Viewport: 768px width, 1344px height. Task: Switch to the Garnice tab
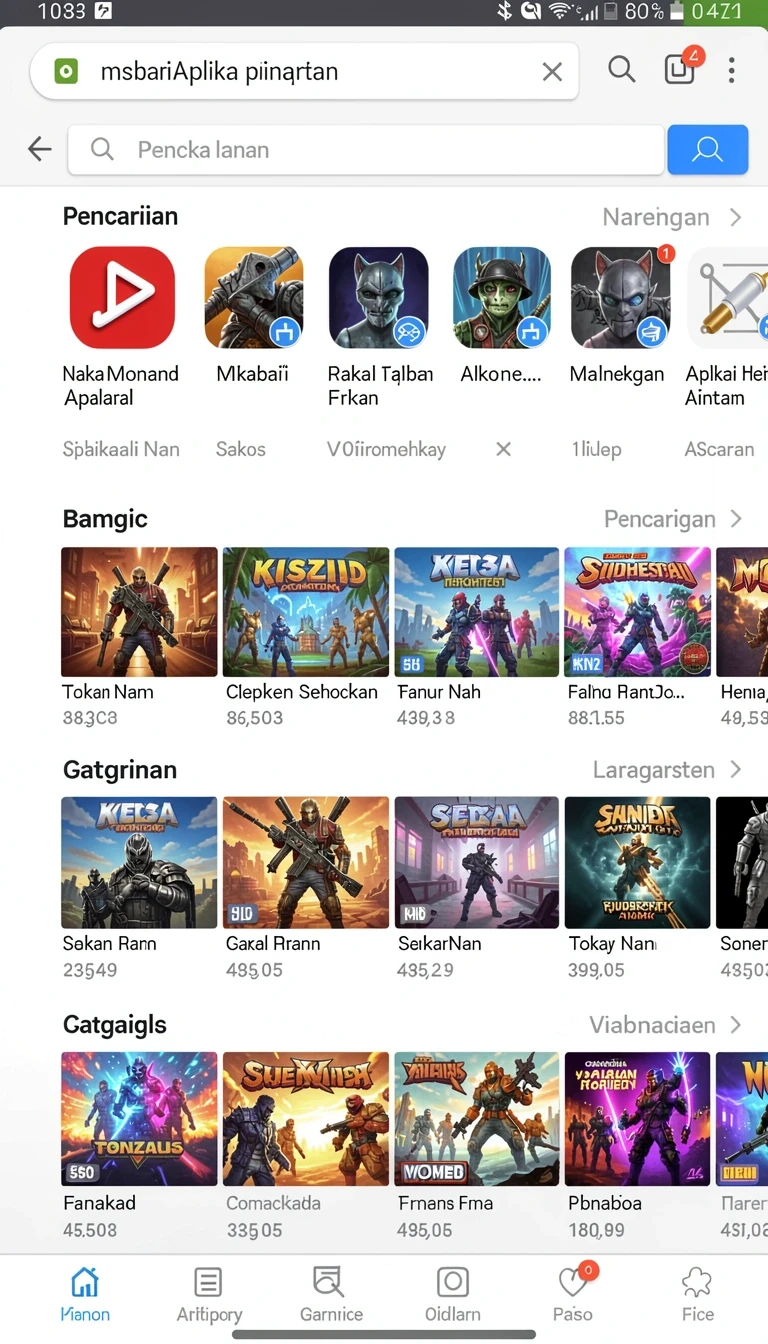[331, 1294]
